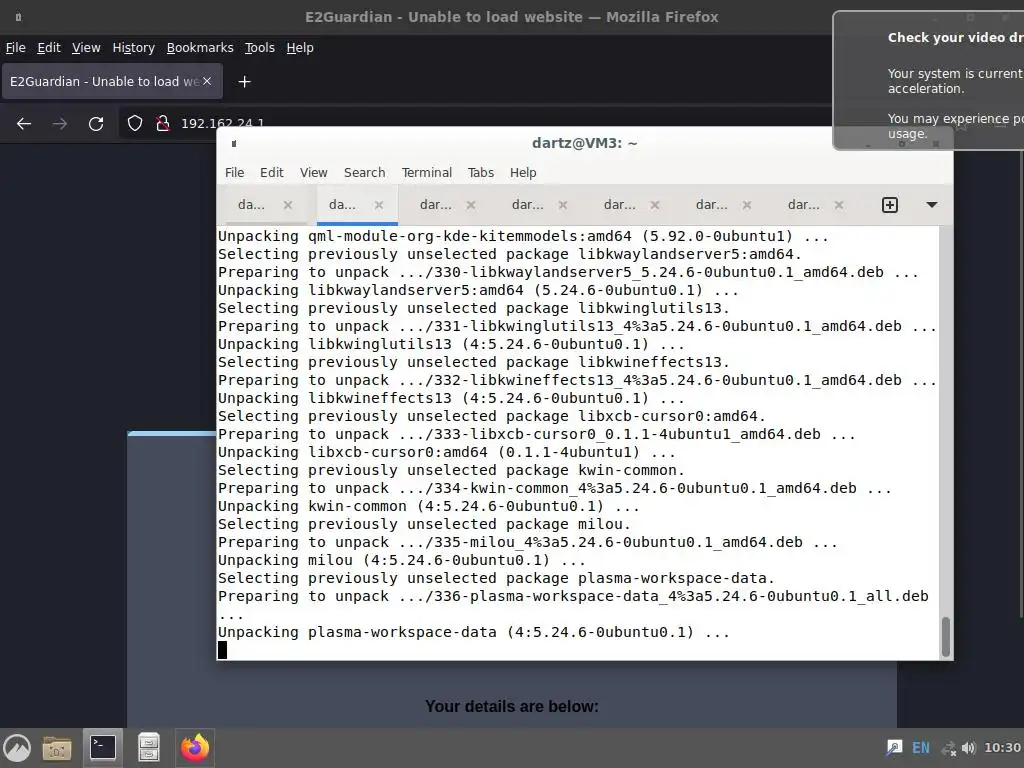
Task: Open the file cabinet taskbar icon
Action: [x=149, y=748]
